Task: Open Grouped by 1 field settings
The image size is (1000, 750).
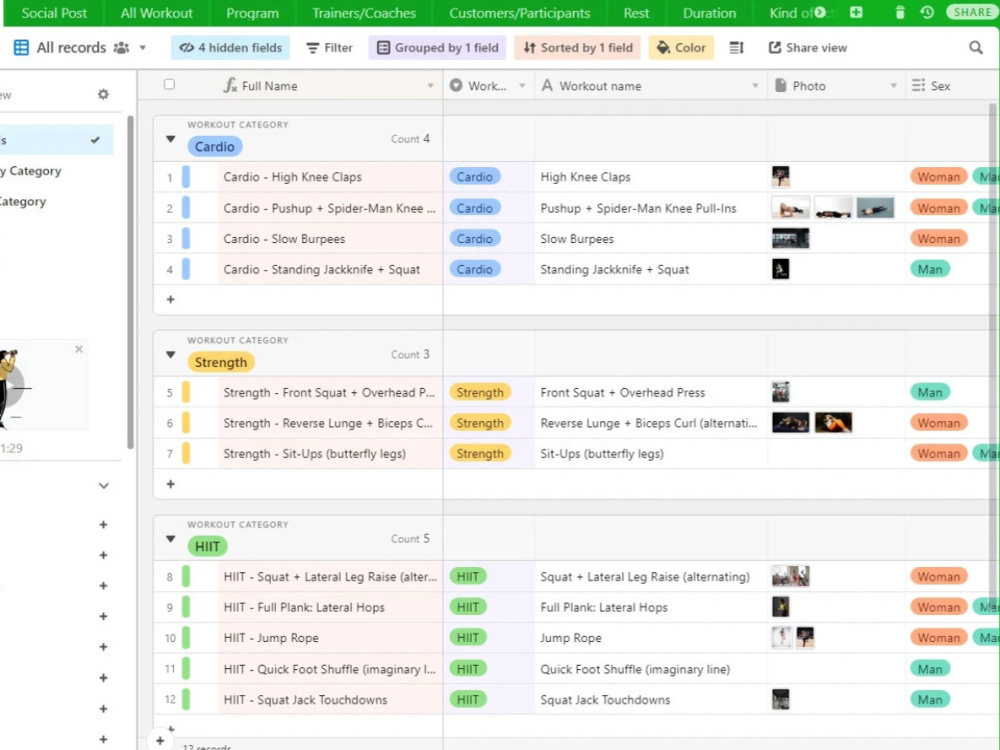Action: (x=438, y=48)
